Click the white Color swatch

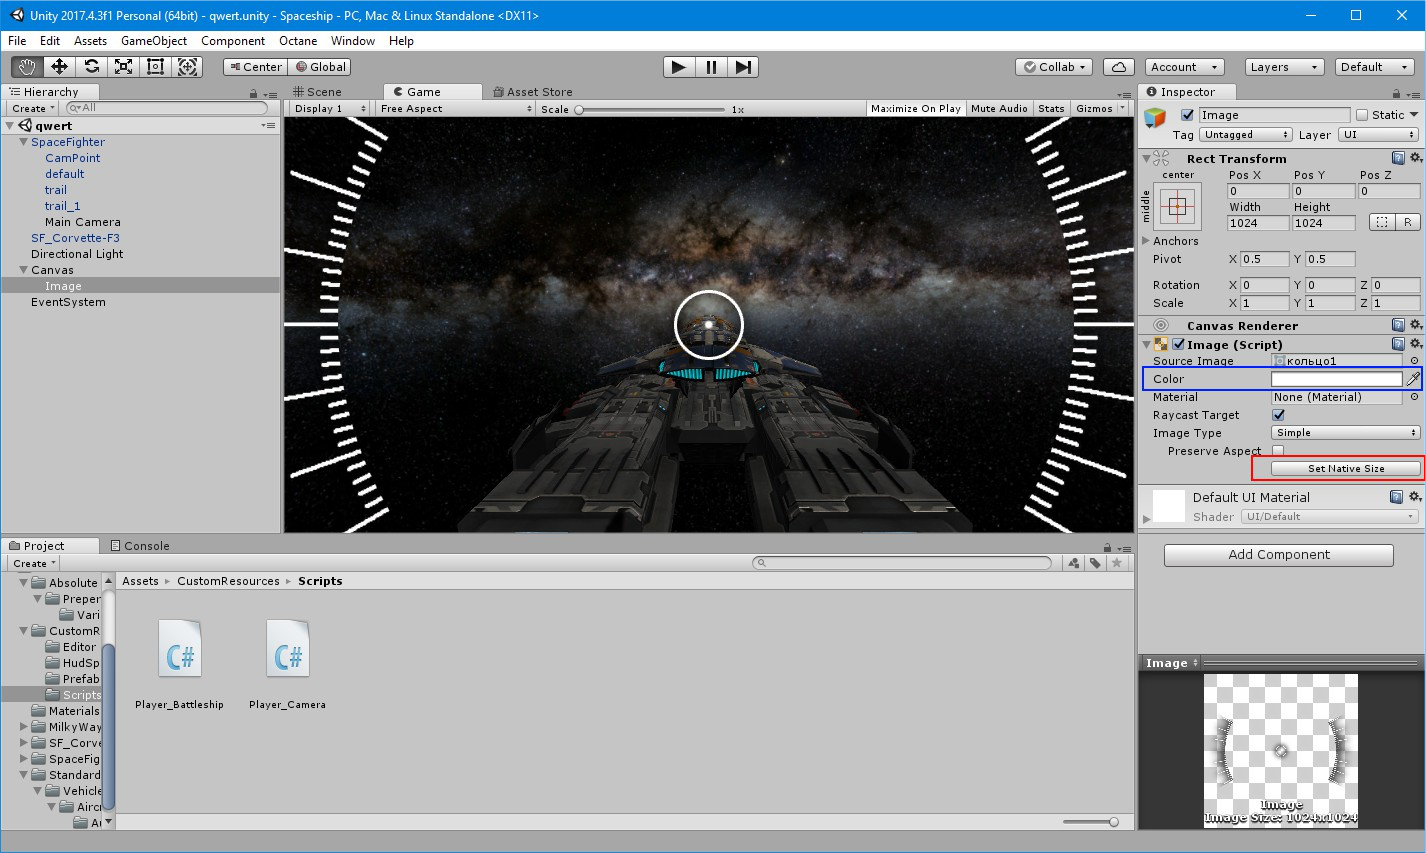pos(1336,379)
